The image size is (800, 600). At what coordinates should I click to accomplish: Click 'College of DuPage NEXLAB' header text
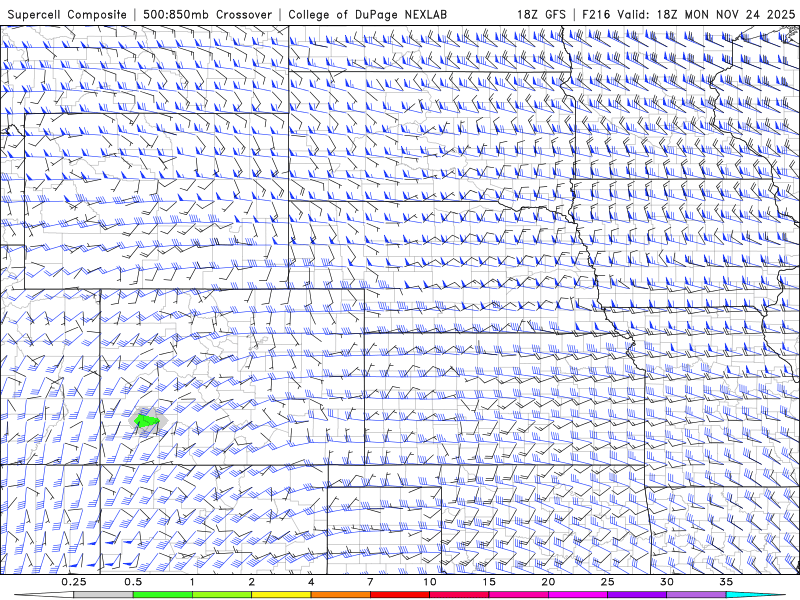(367, 15)
